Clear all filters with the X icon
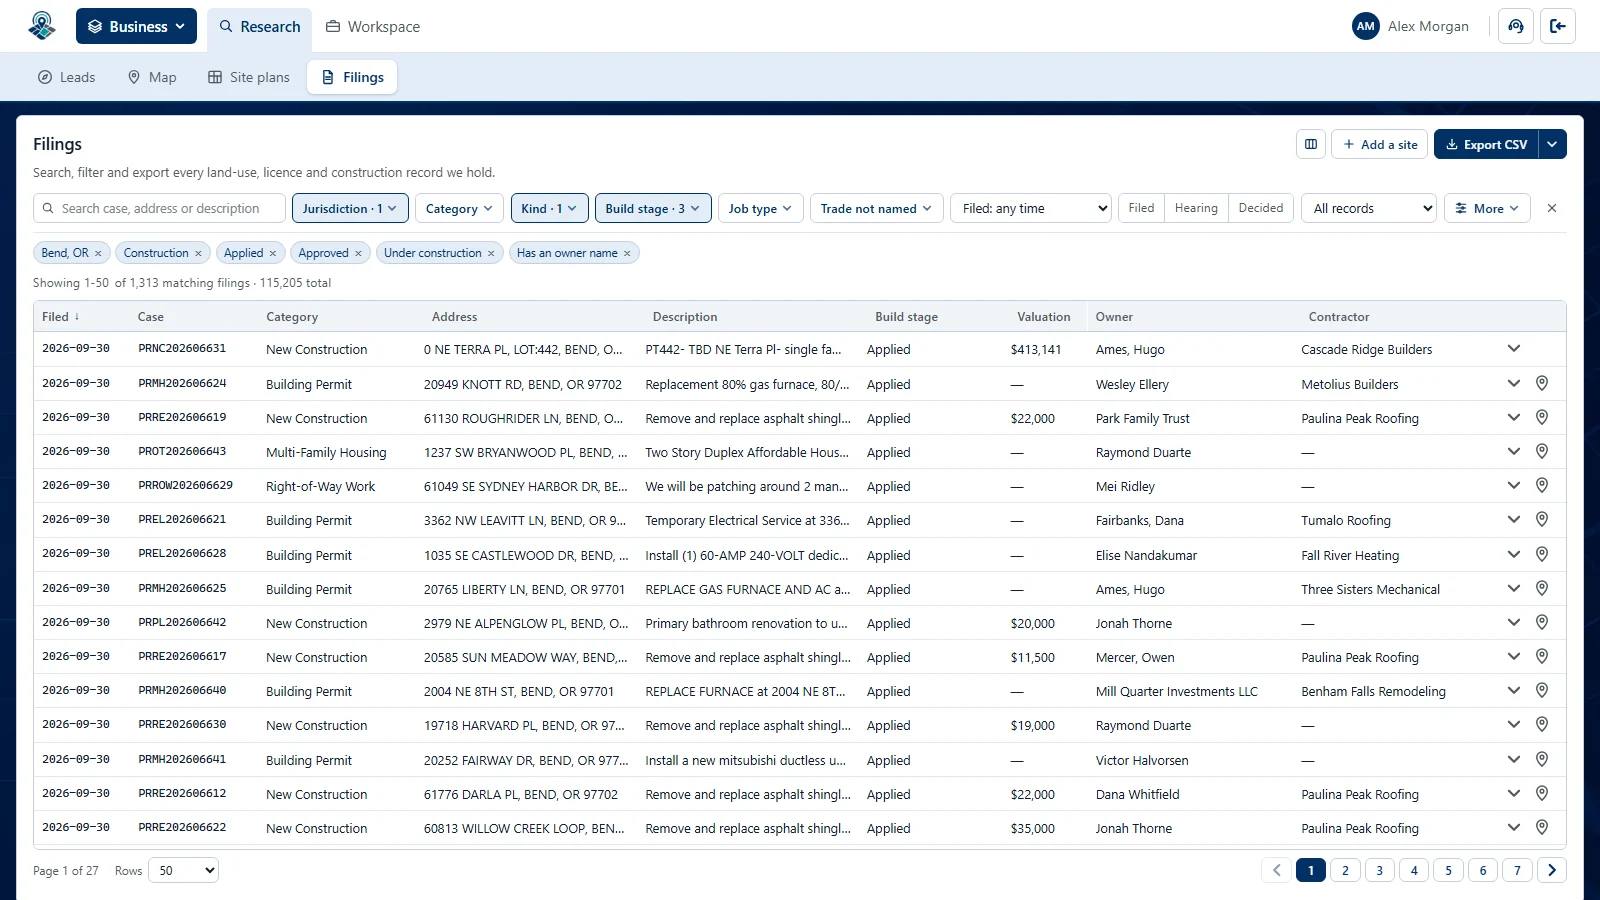The width and height of the screenshot is (1600, 900). [1552, 208]
